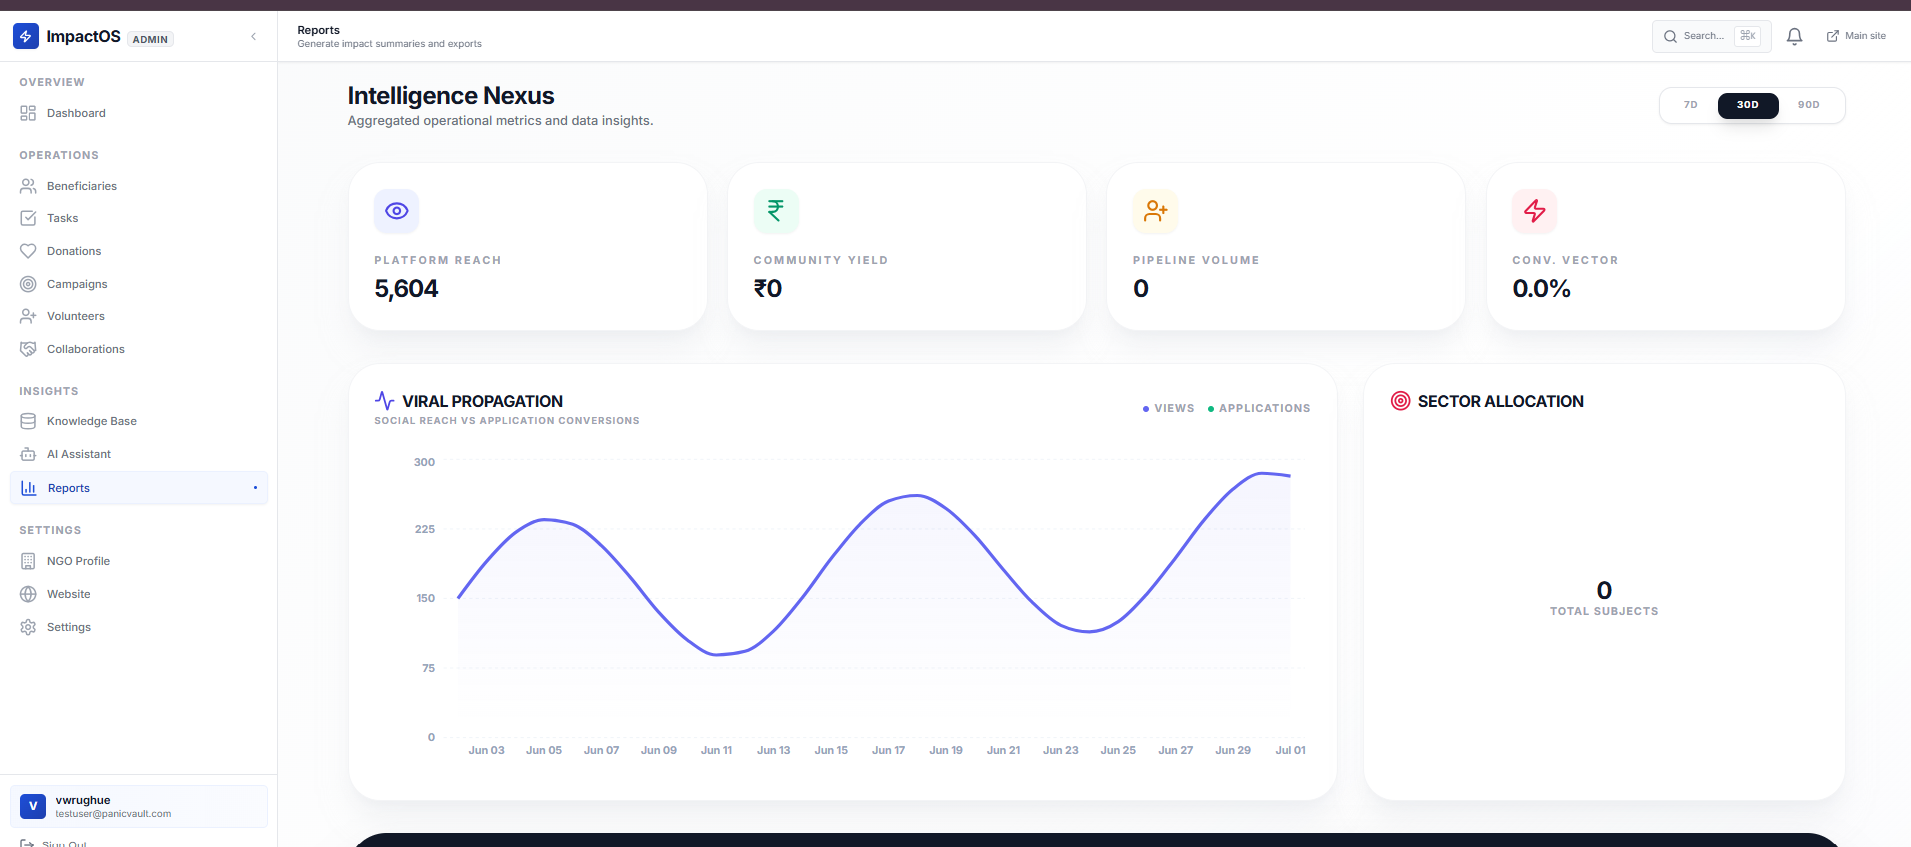Screen dimensions: 1911x847
Task: Collapse the sidebar with the chevron
Action: 253,36
